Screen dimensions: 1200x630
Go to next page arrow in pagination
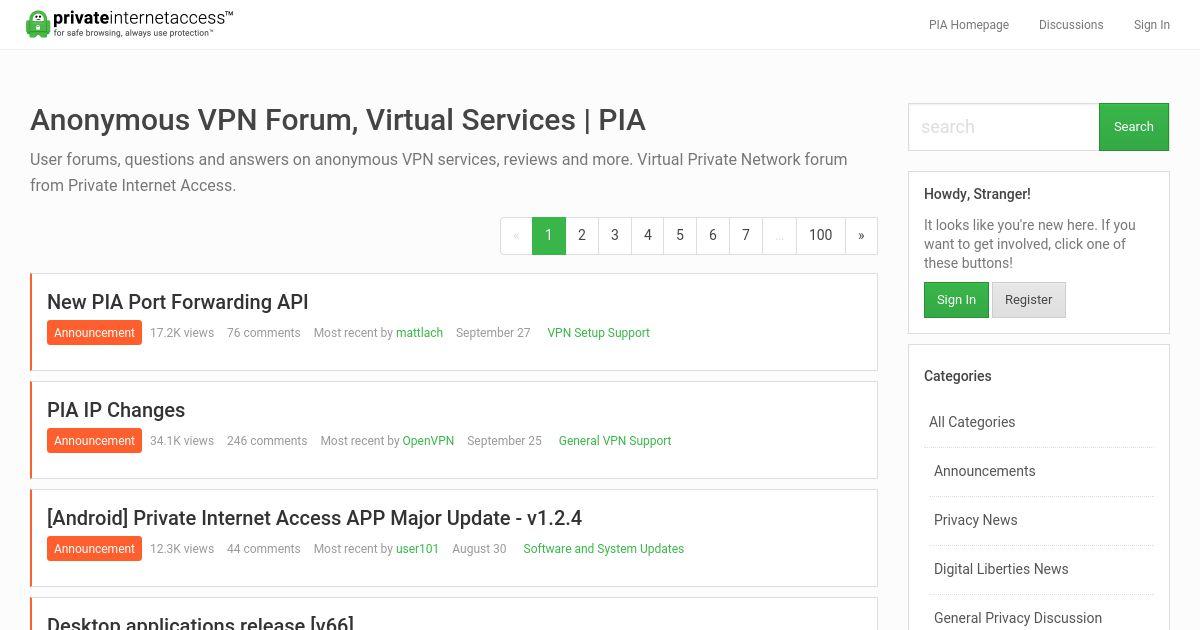pyautogui.click(x=861, y=235)
